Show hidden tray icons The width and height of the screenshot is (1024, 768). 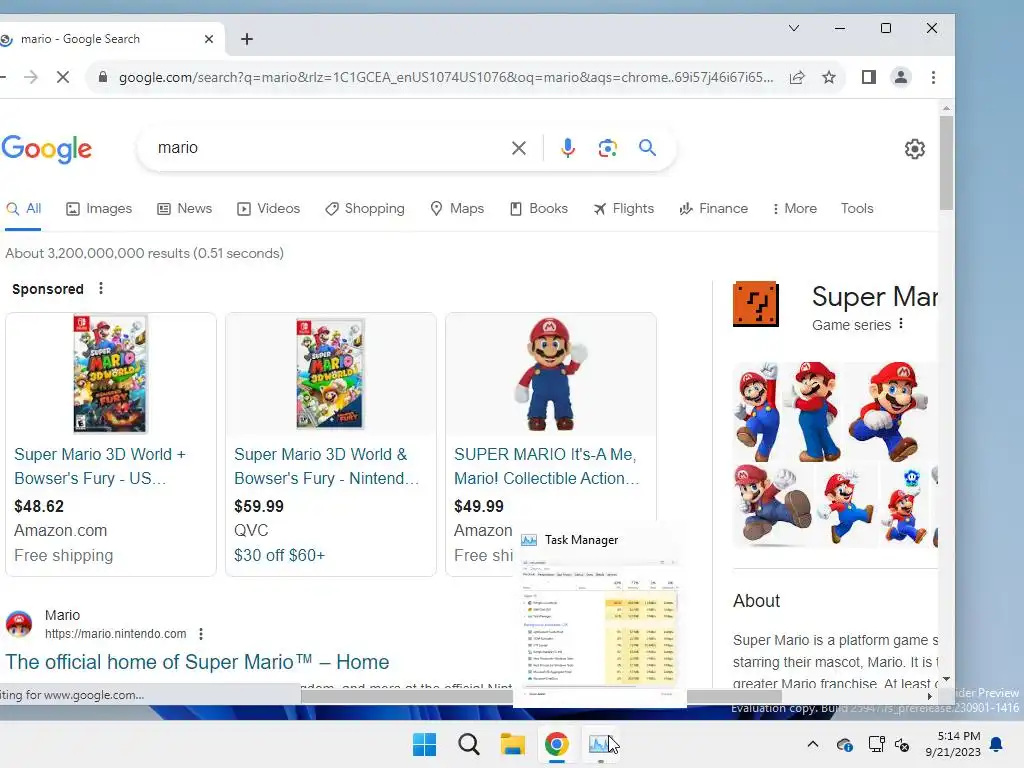point(812,744)
